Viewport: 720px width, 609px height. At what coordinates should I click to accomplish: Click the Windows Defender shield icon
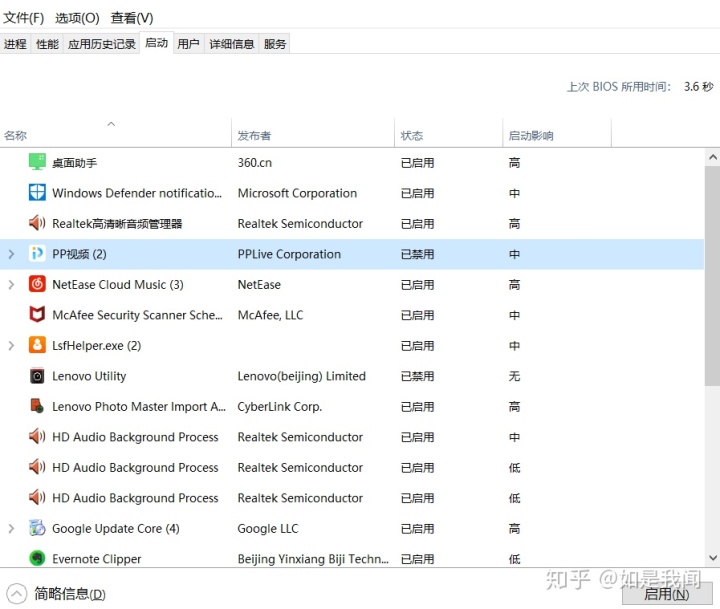pyautogui.click(x=37, y=192)
